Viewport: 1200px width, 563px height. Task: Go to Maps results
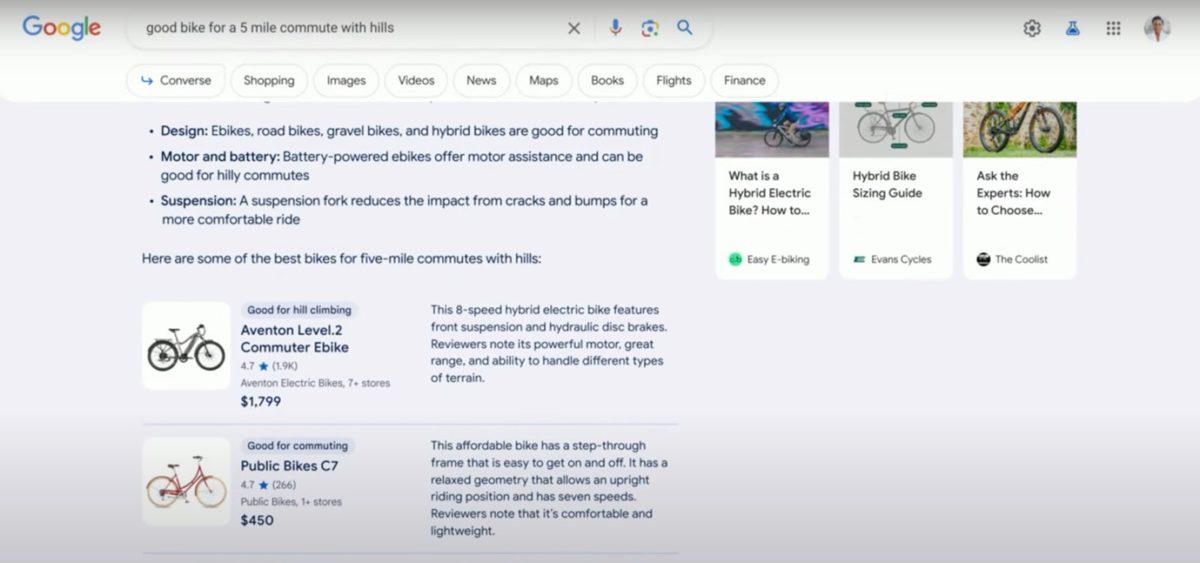[x=544, y=80]
